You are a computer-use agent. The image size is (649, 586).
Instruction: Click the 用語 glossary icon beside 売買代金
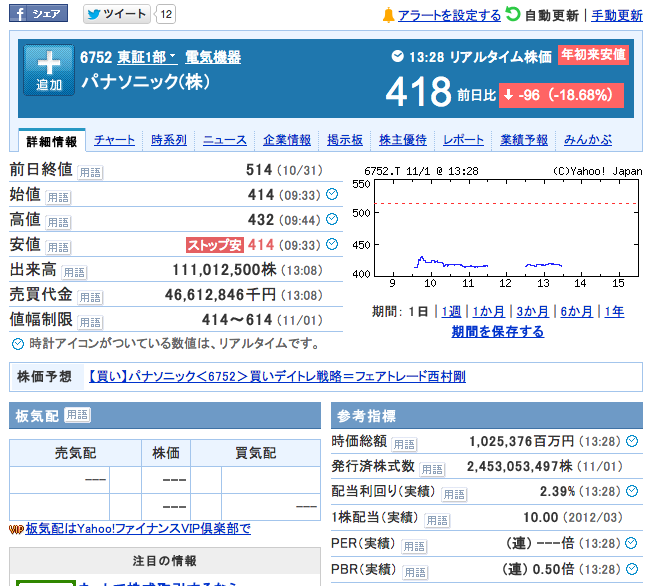click(x=90, y=298)
